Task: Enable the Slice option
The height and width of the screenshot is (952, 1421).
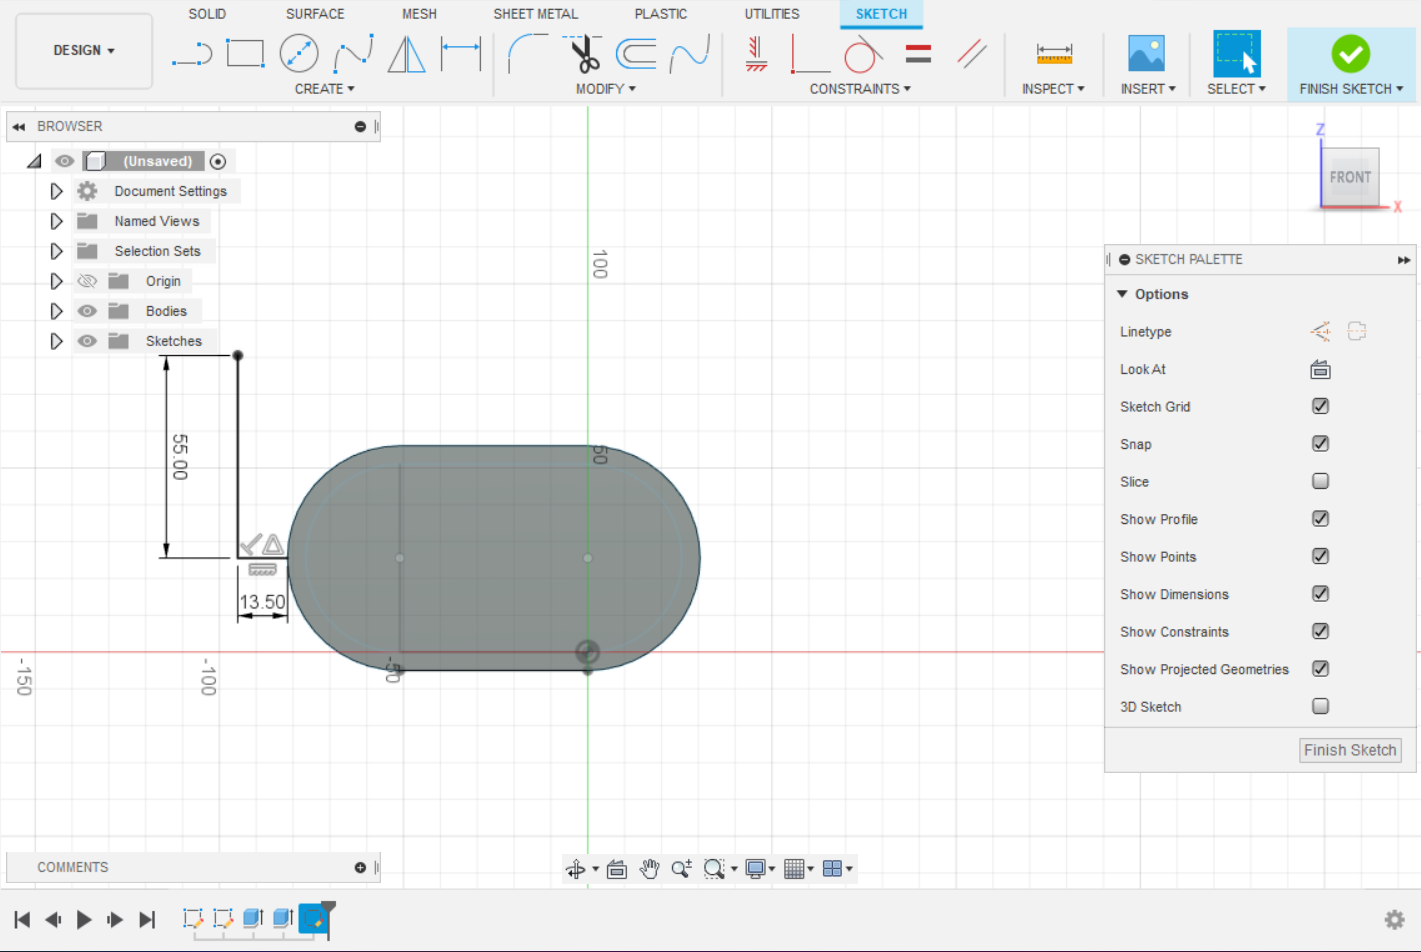Action: (1320, 481)
